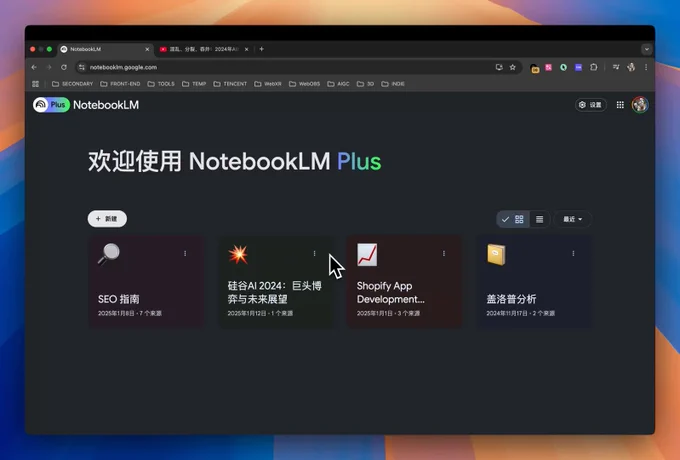Image resolution: width=680 pixels, height=460 pixels.
Task: Click the yellow folder extension icon
Action: (535, 68)
